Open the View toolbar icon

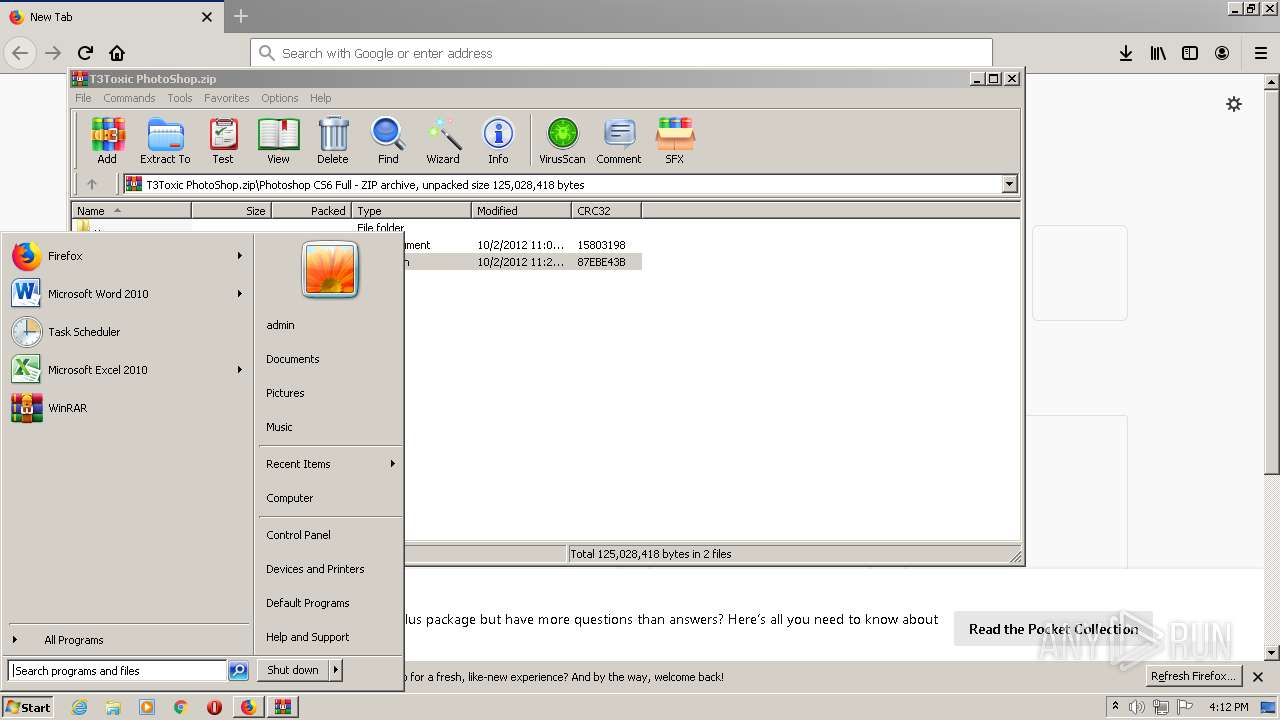coord(278,140)
